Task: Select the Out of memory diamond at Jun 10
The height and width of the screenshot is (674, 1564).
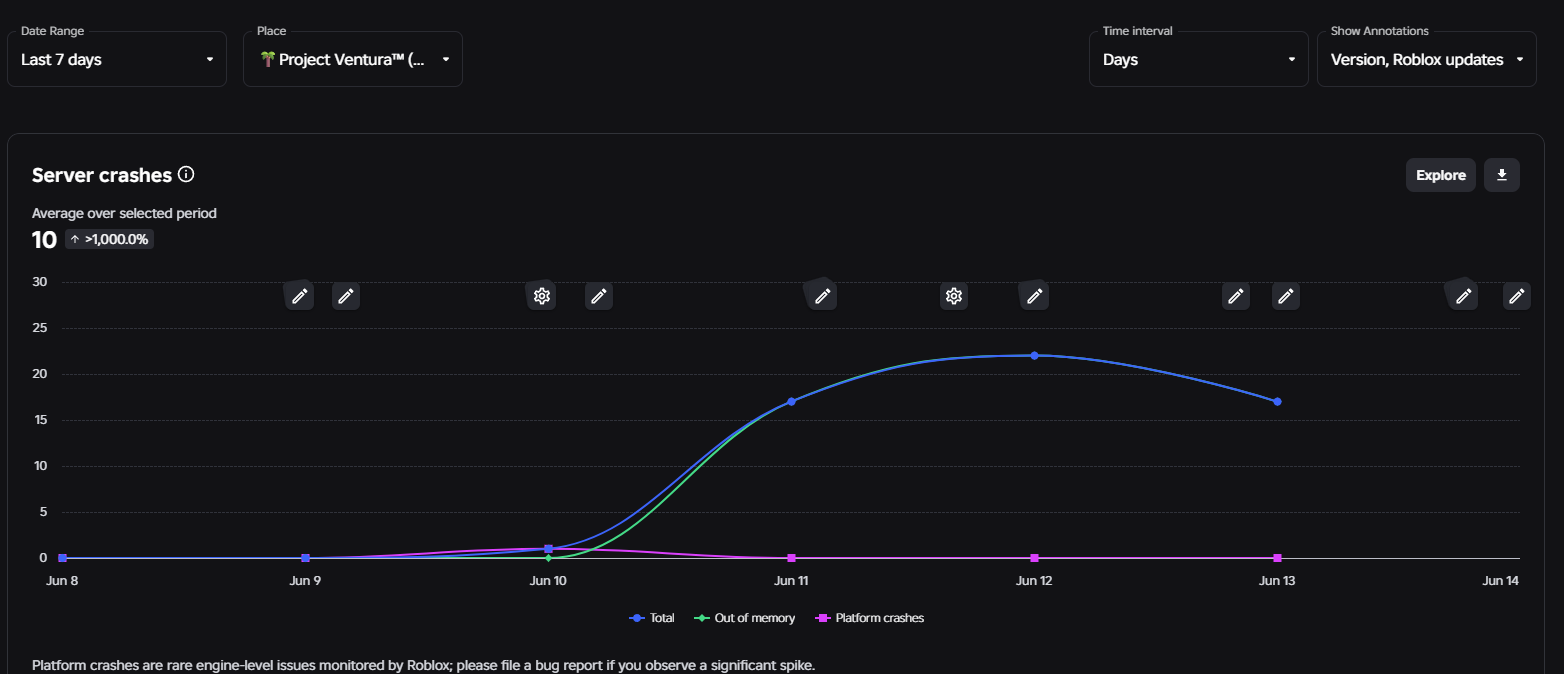Action: [x=548, y=558]
